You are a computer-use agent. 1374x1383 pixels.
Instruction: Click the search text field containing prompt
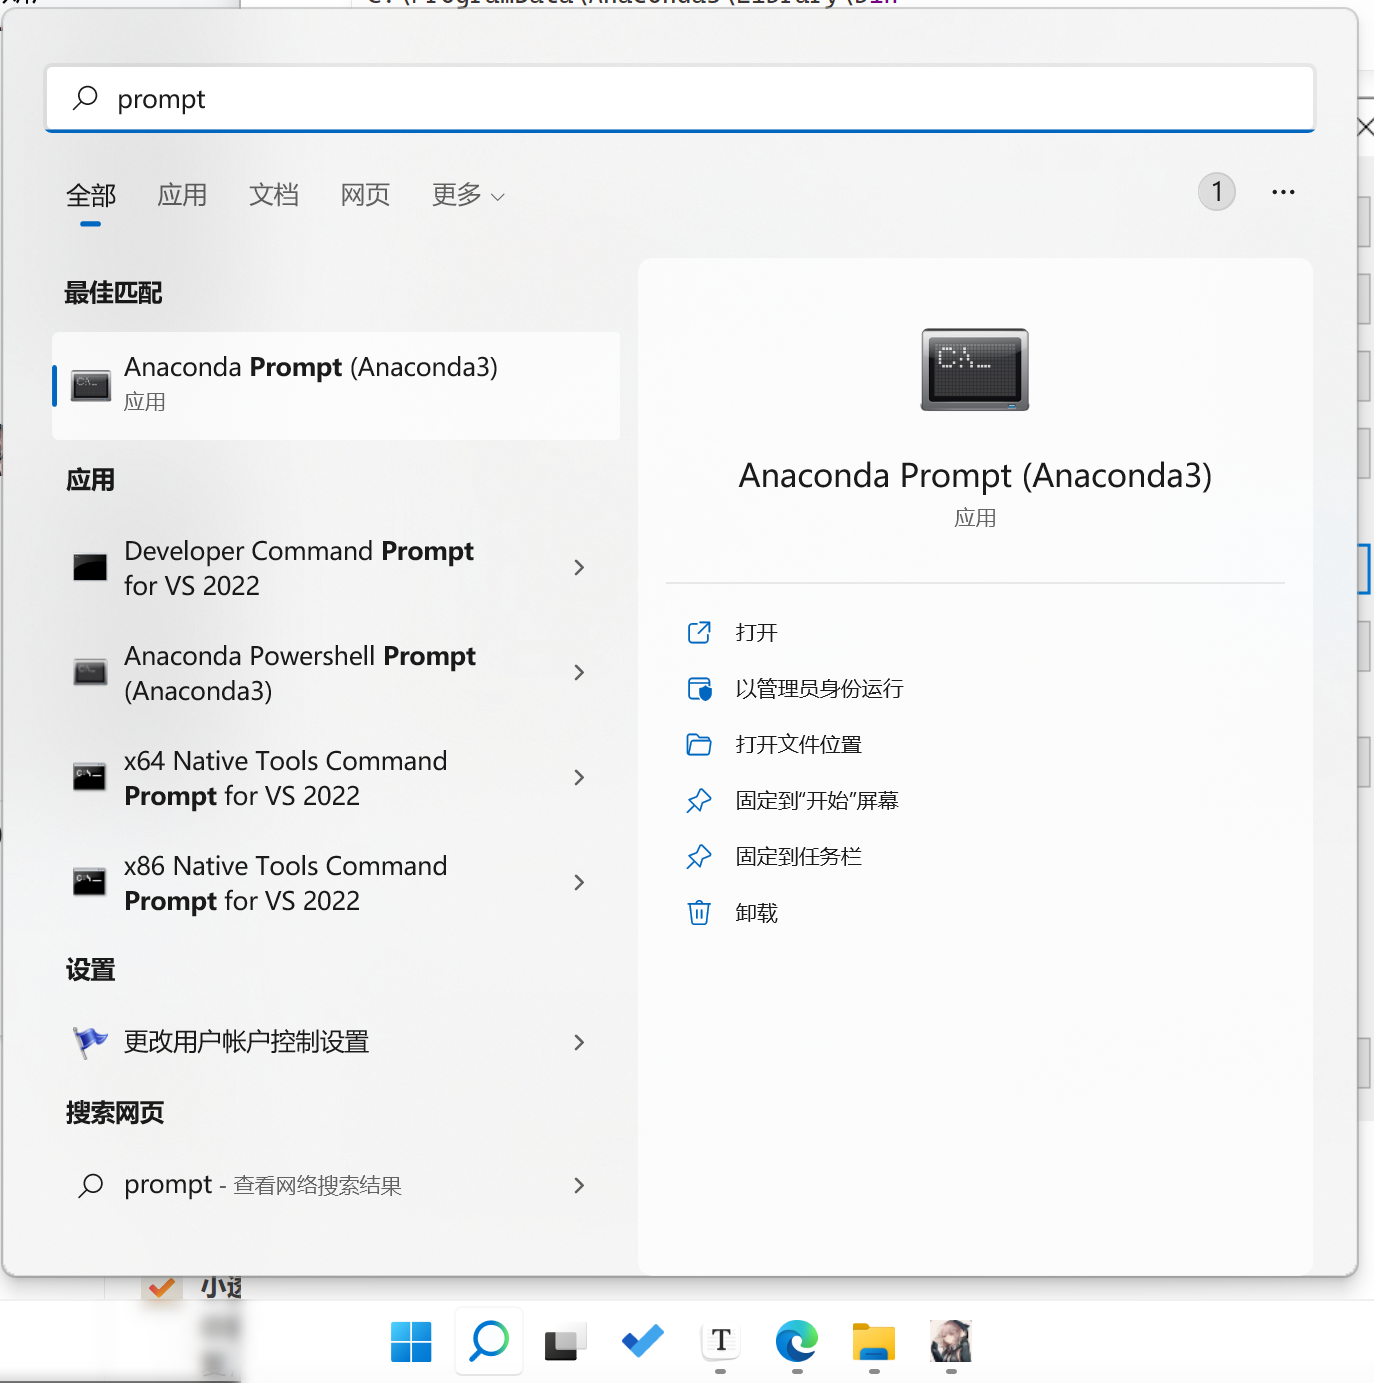click(680, 99)
